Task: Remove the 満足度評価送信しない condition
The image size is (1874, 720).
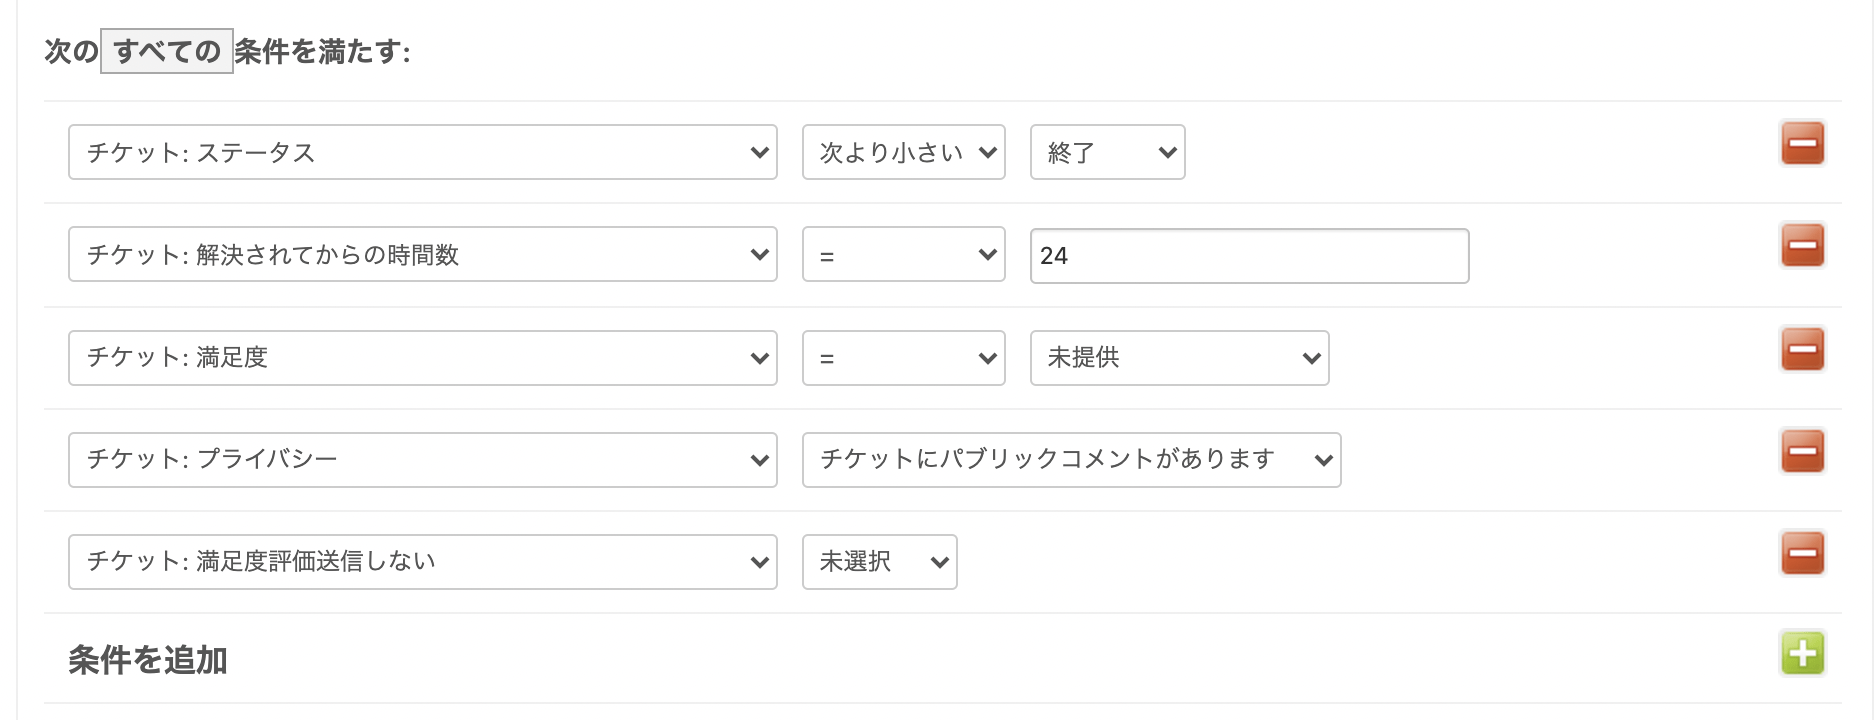Action: pos(1802,553)
